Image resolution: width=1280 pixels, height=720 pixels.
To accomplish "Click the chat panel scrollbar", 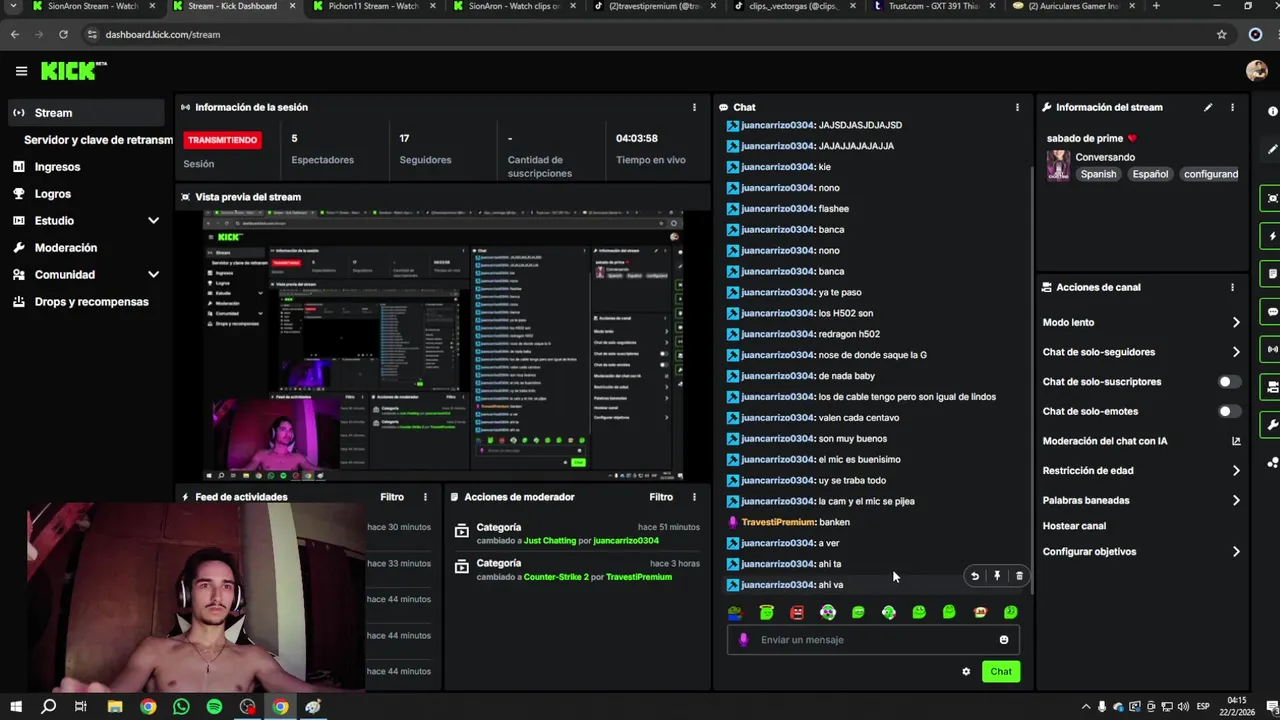I will tap(1031, 379).
